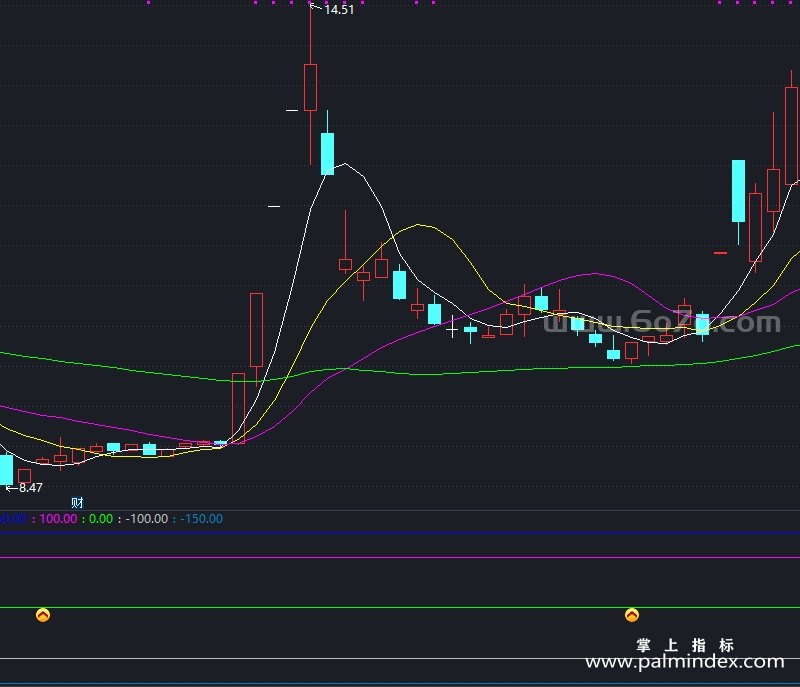Click the right orange up-arrow signal icon

[632, 615]
